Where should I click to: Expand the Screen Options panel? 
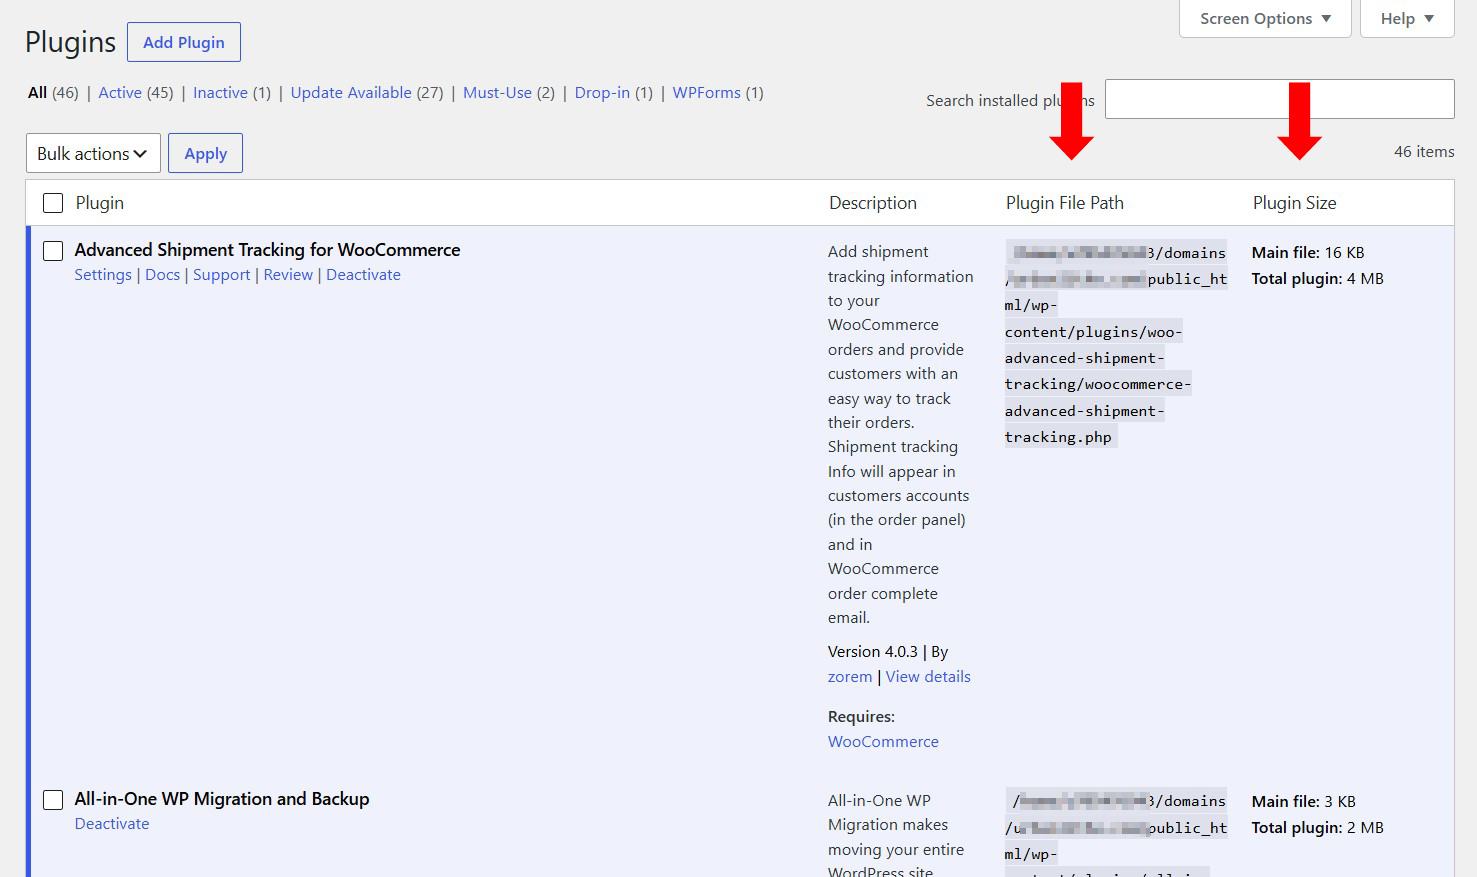point(1265,18)
